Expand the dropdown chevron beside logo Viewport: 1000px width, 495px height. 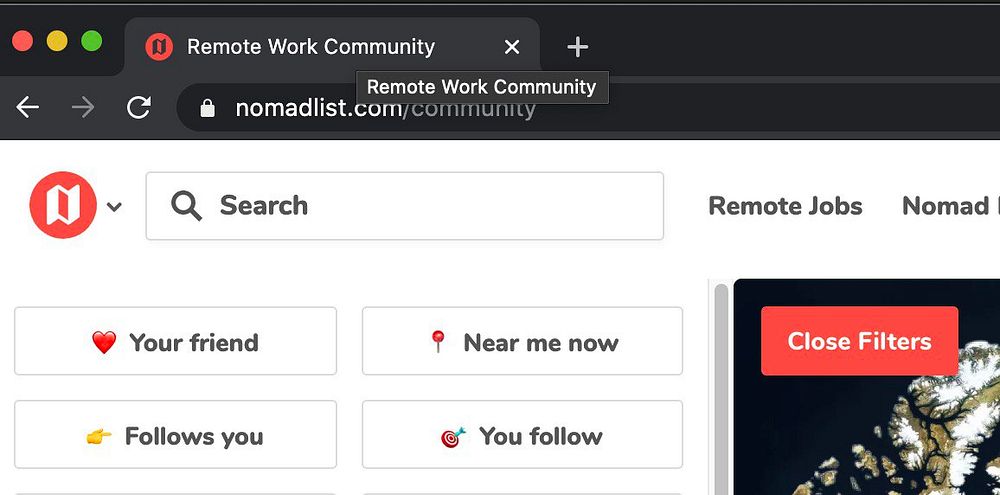click(114, 206)
